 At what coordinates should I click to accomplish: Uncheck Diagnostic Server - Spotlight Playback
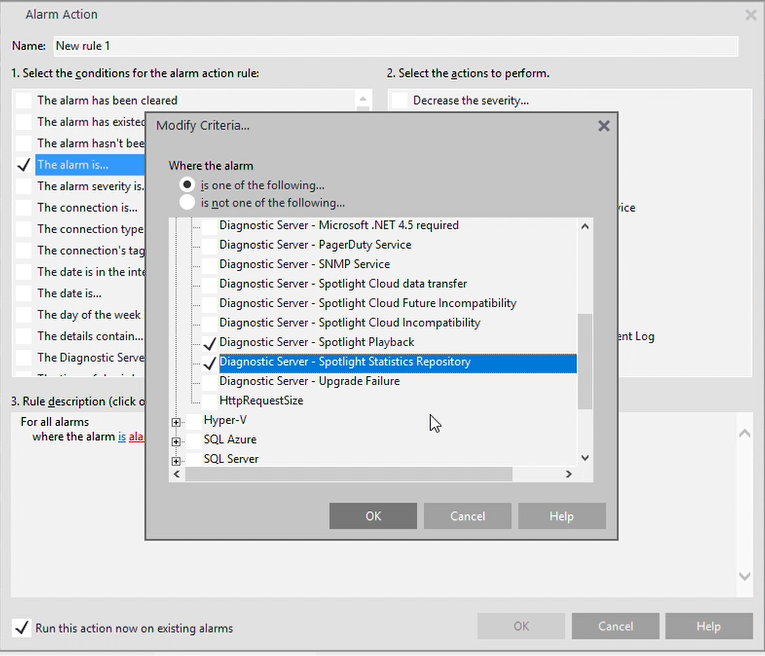point(210,343)
